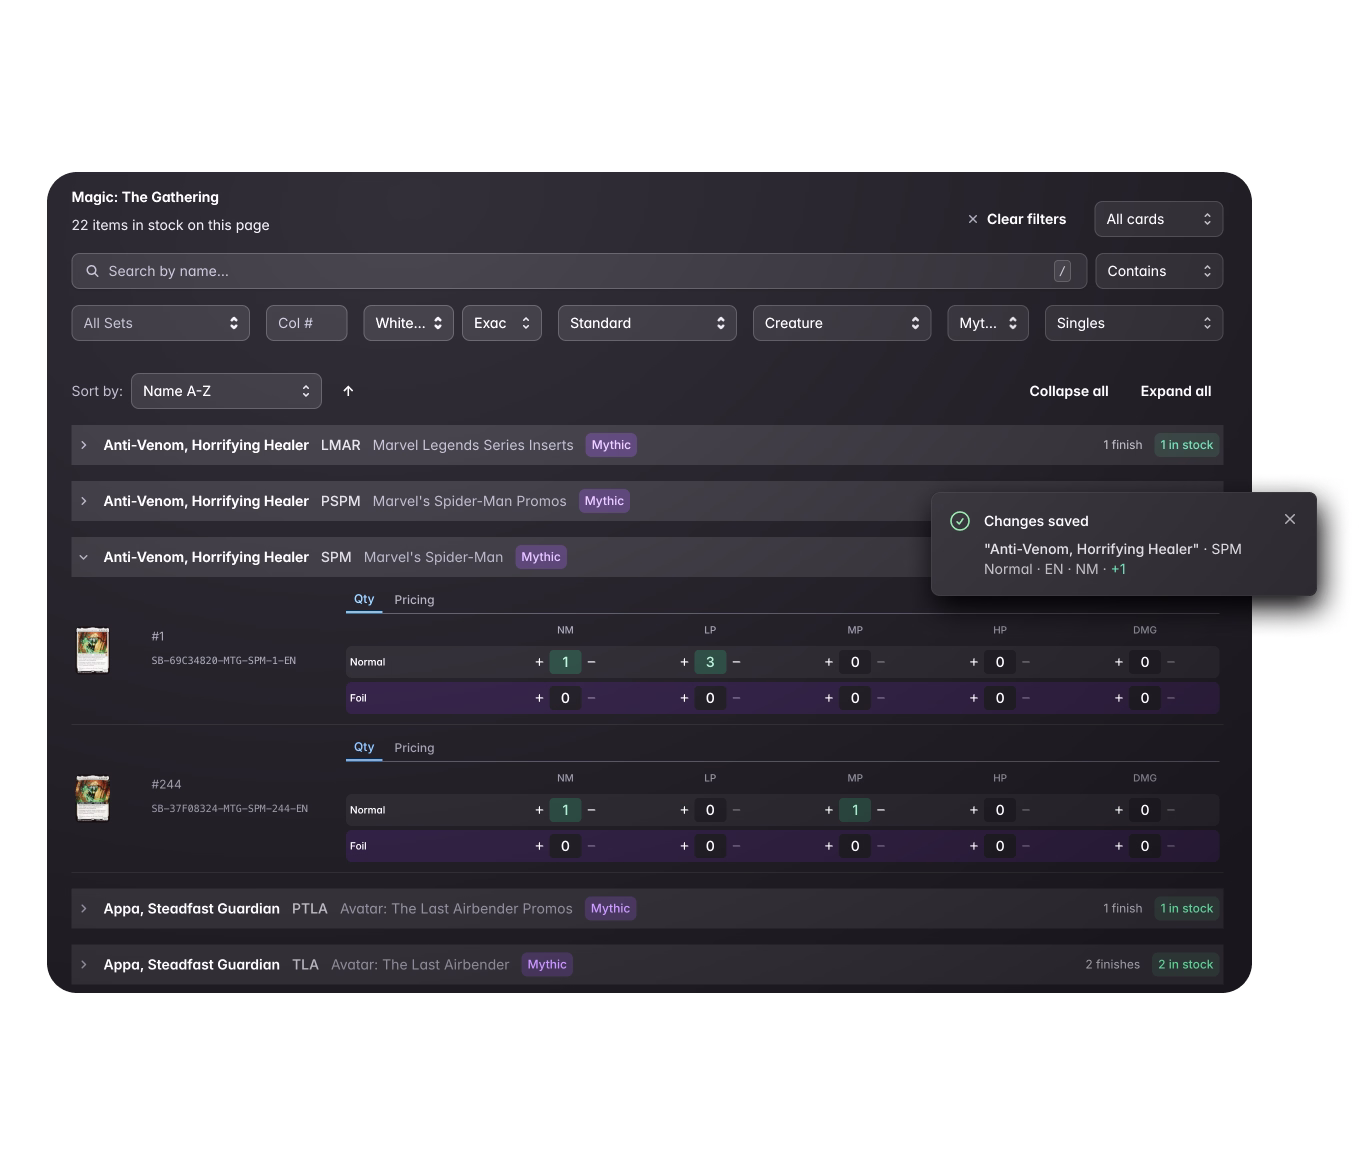Expand the Appa TLA row chevron
The width and height of the screenshot is (1364, 1166).
[x=84, y=965]
